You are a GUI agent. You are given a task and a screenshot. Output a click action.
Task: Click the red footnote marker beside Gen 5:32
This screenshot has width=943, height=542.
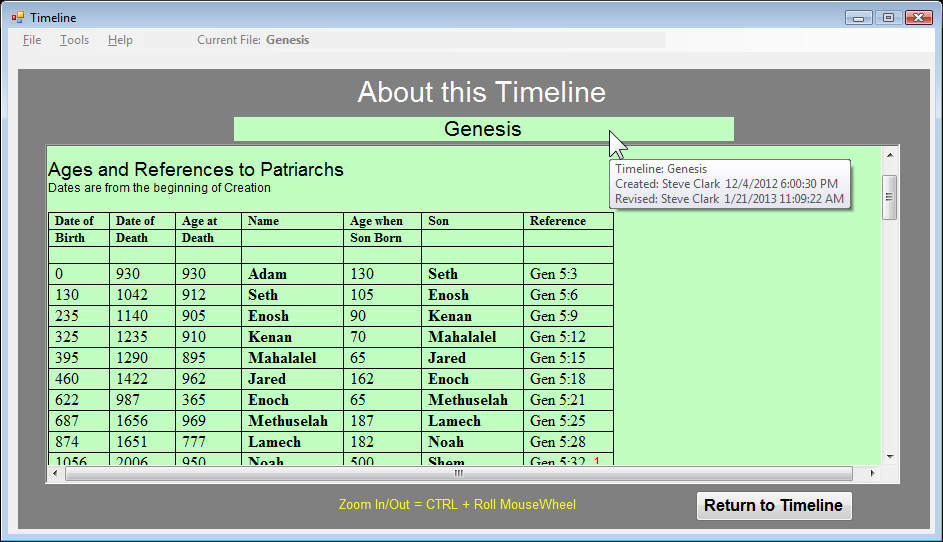click(597, 461)
